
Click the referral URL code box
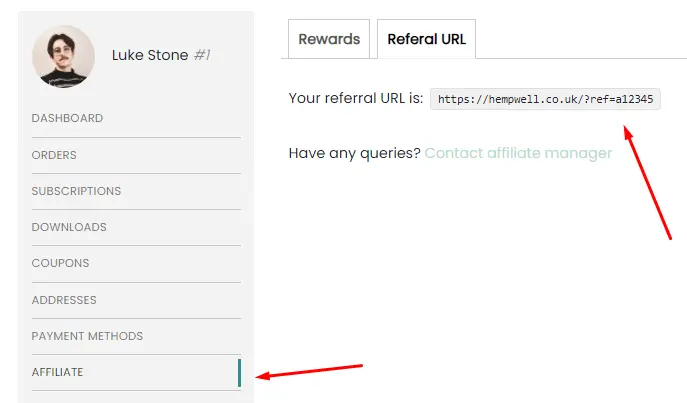pyautogui.click(x=545, y=99)
